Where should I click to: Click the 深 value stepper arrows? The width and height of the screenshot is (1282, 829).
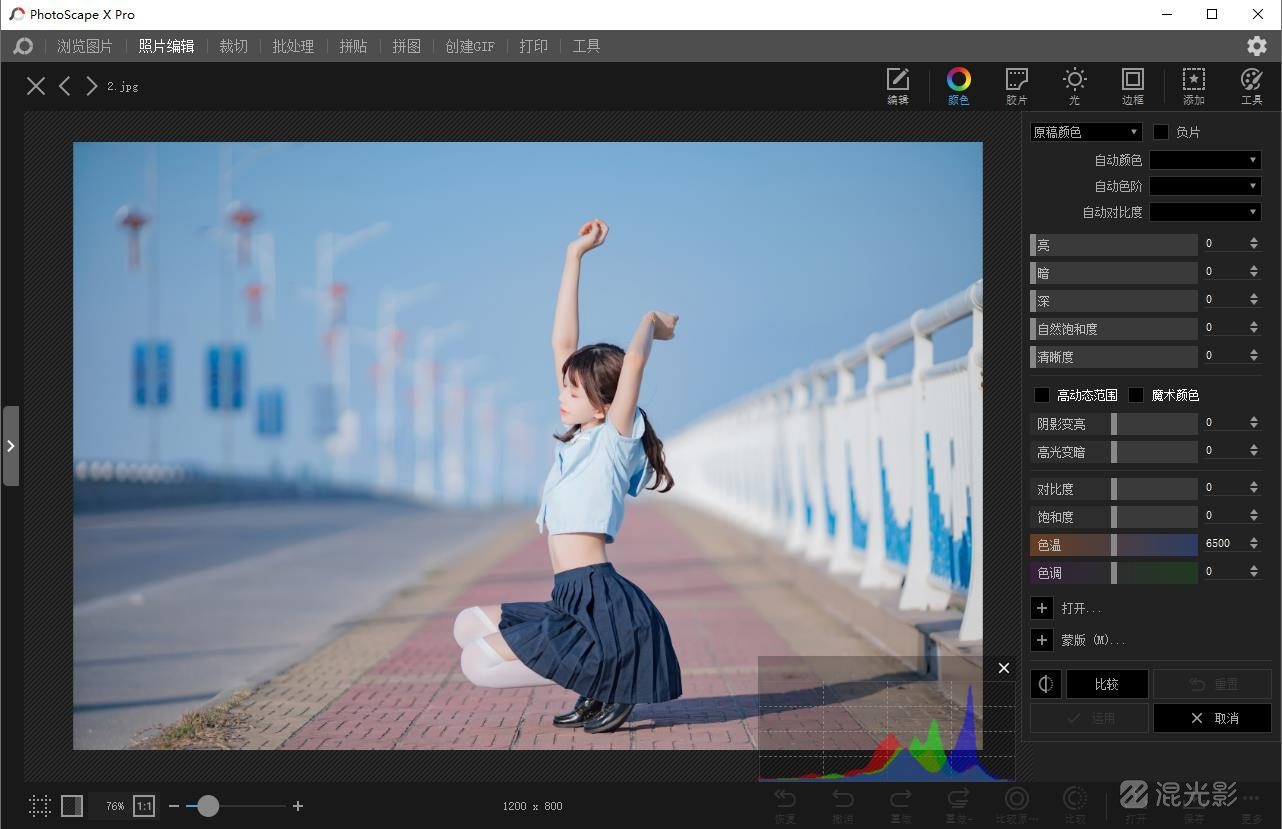(x=1254, y=300)
